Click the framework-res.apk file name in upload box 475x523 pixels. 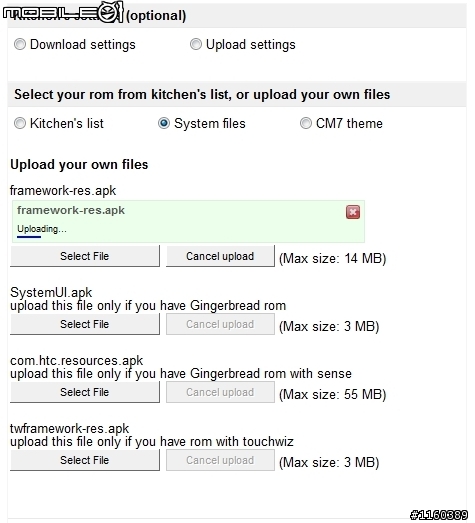tap(71, 210)
